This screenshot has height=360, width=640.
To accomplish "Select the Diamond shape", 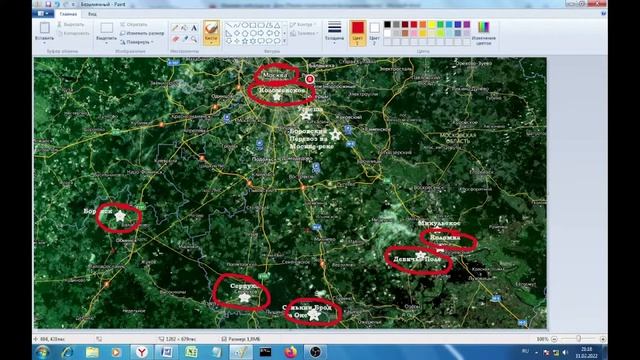I will point(237,33).
